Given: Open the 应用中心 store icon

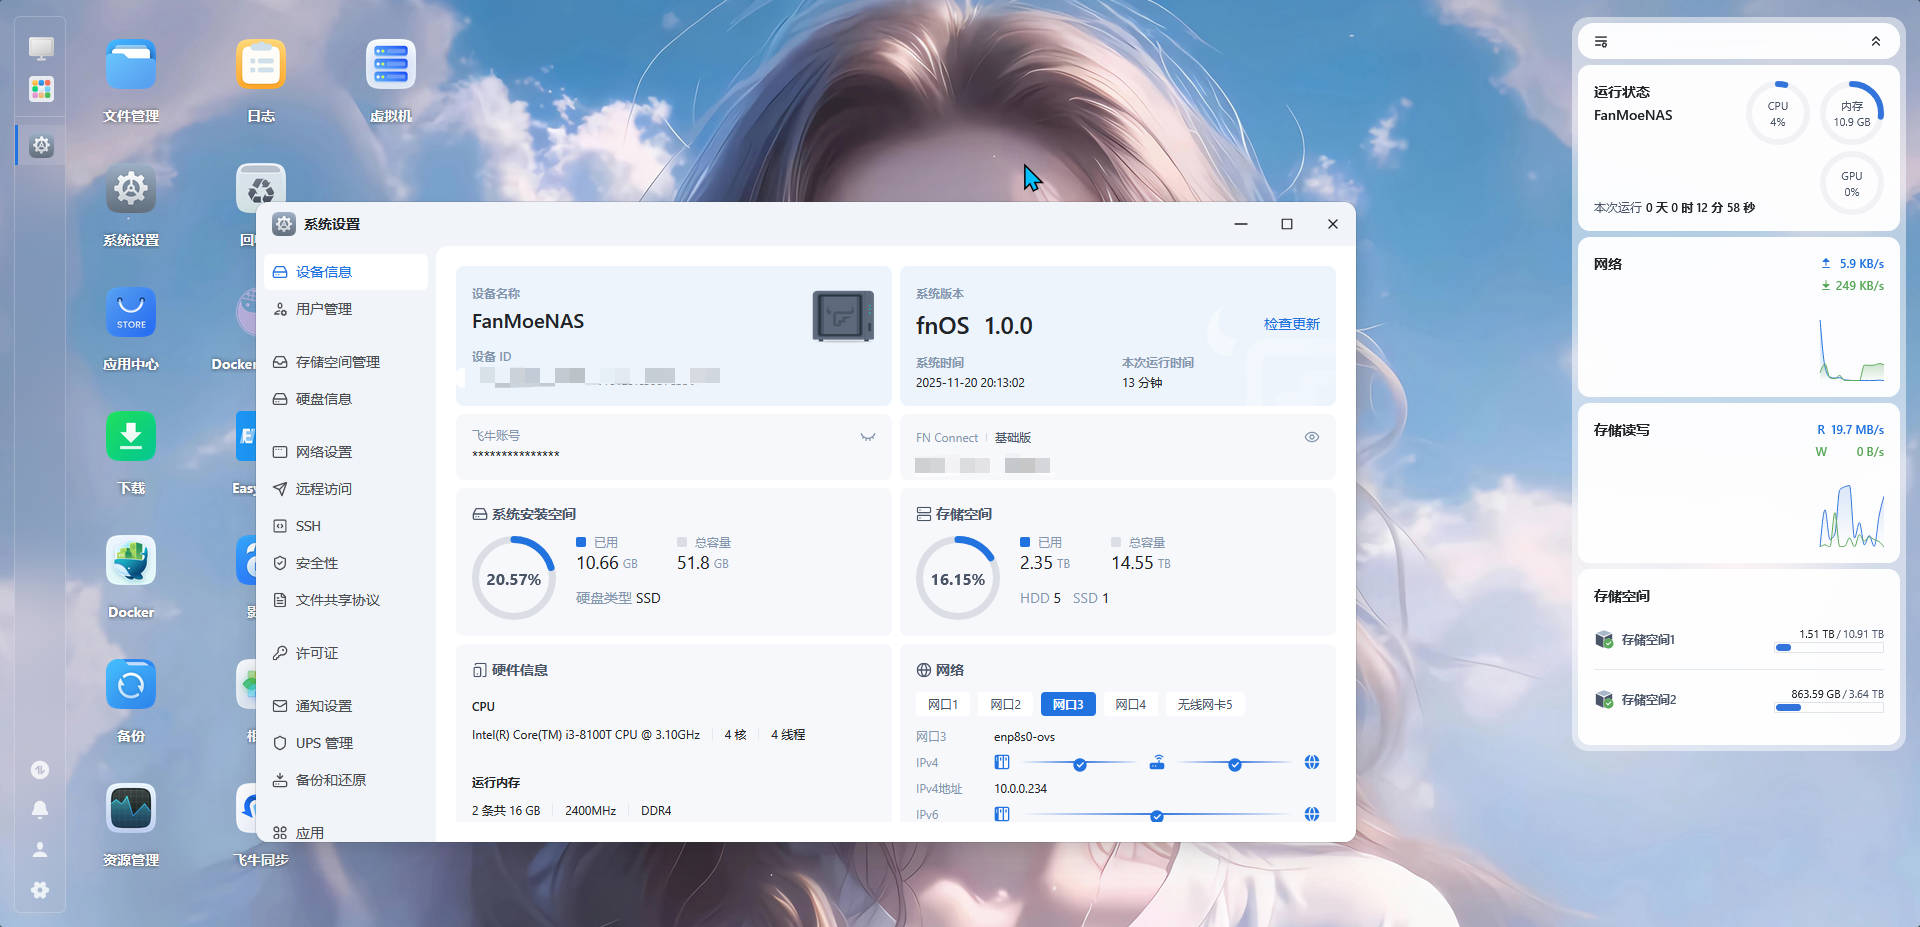Looking at the screenshot, I should click(131, 312).
